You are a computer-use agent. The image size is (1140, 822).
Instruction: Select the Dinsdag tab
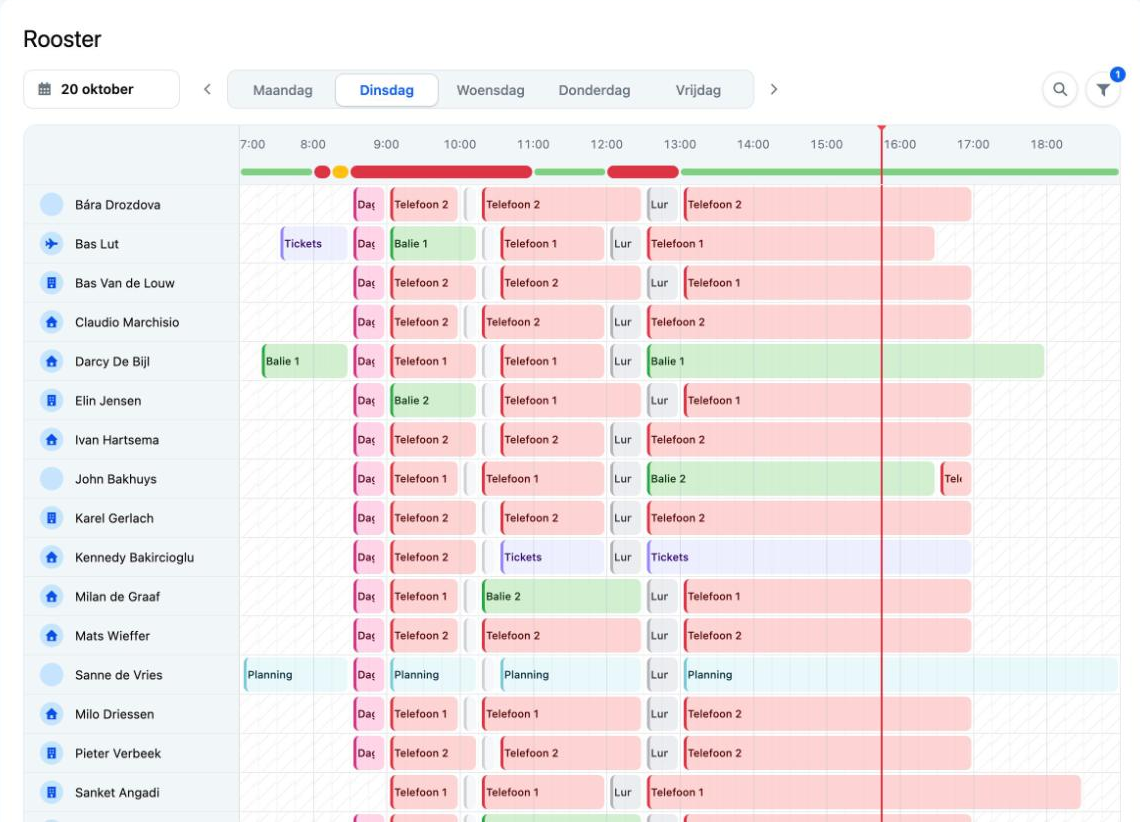point(387,90)
